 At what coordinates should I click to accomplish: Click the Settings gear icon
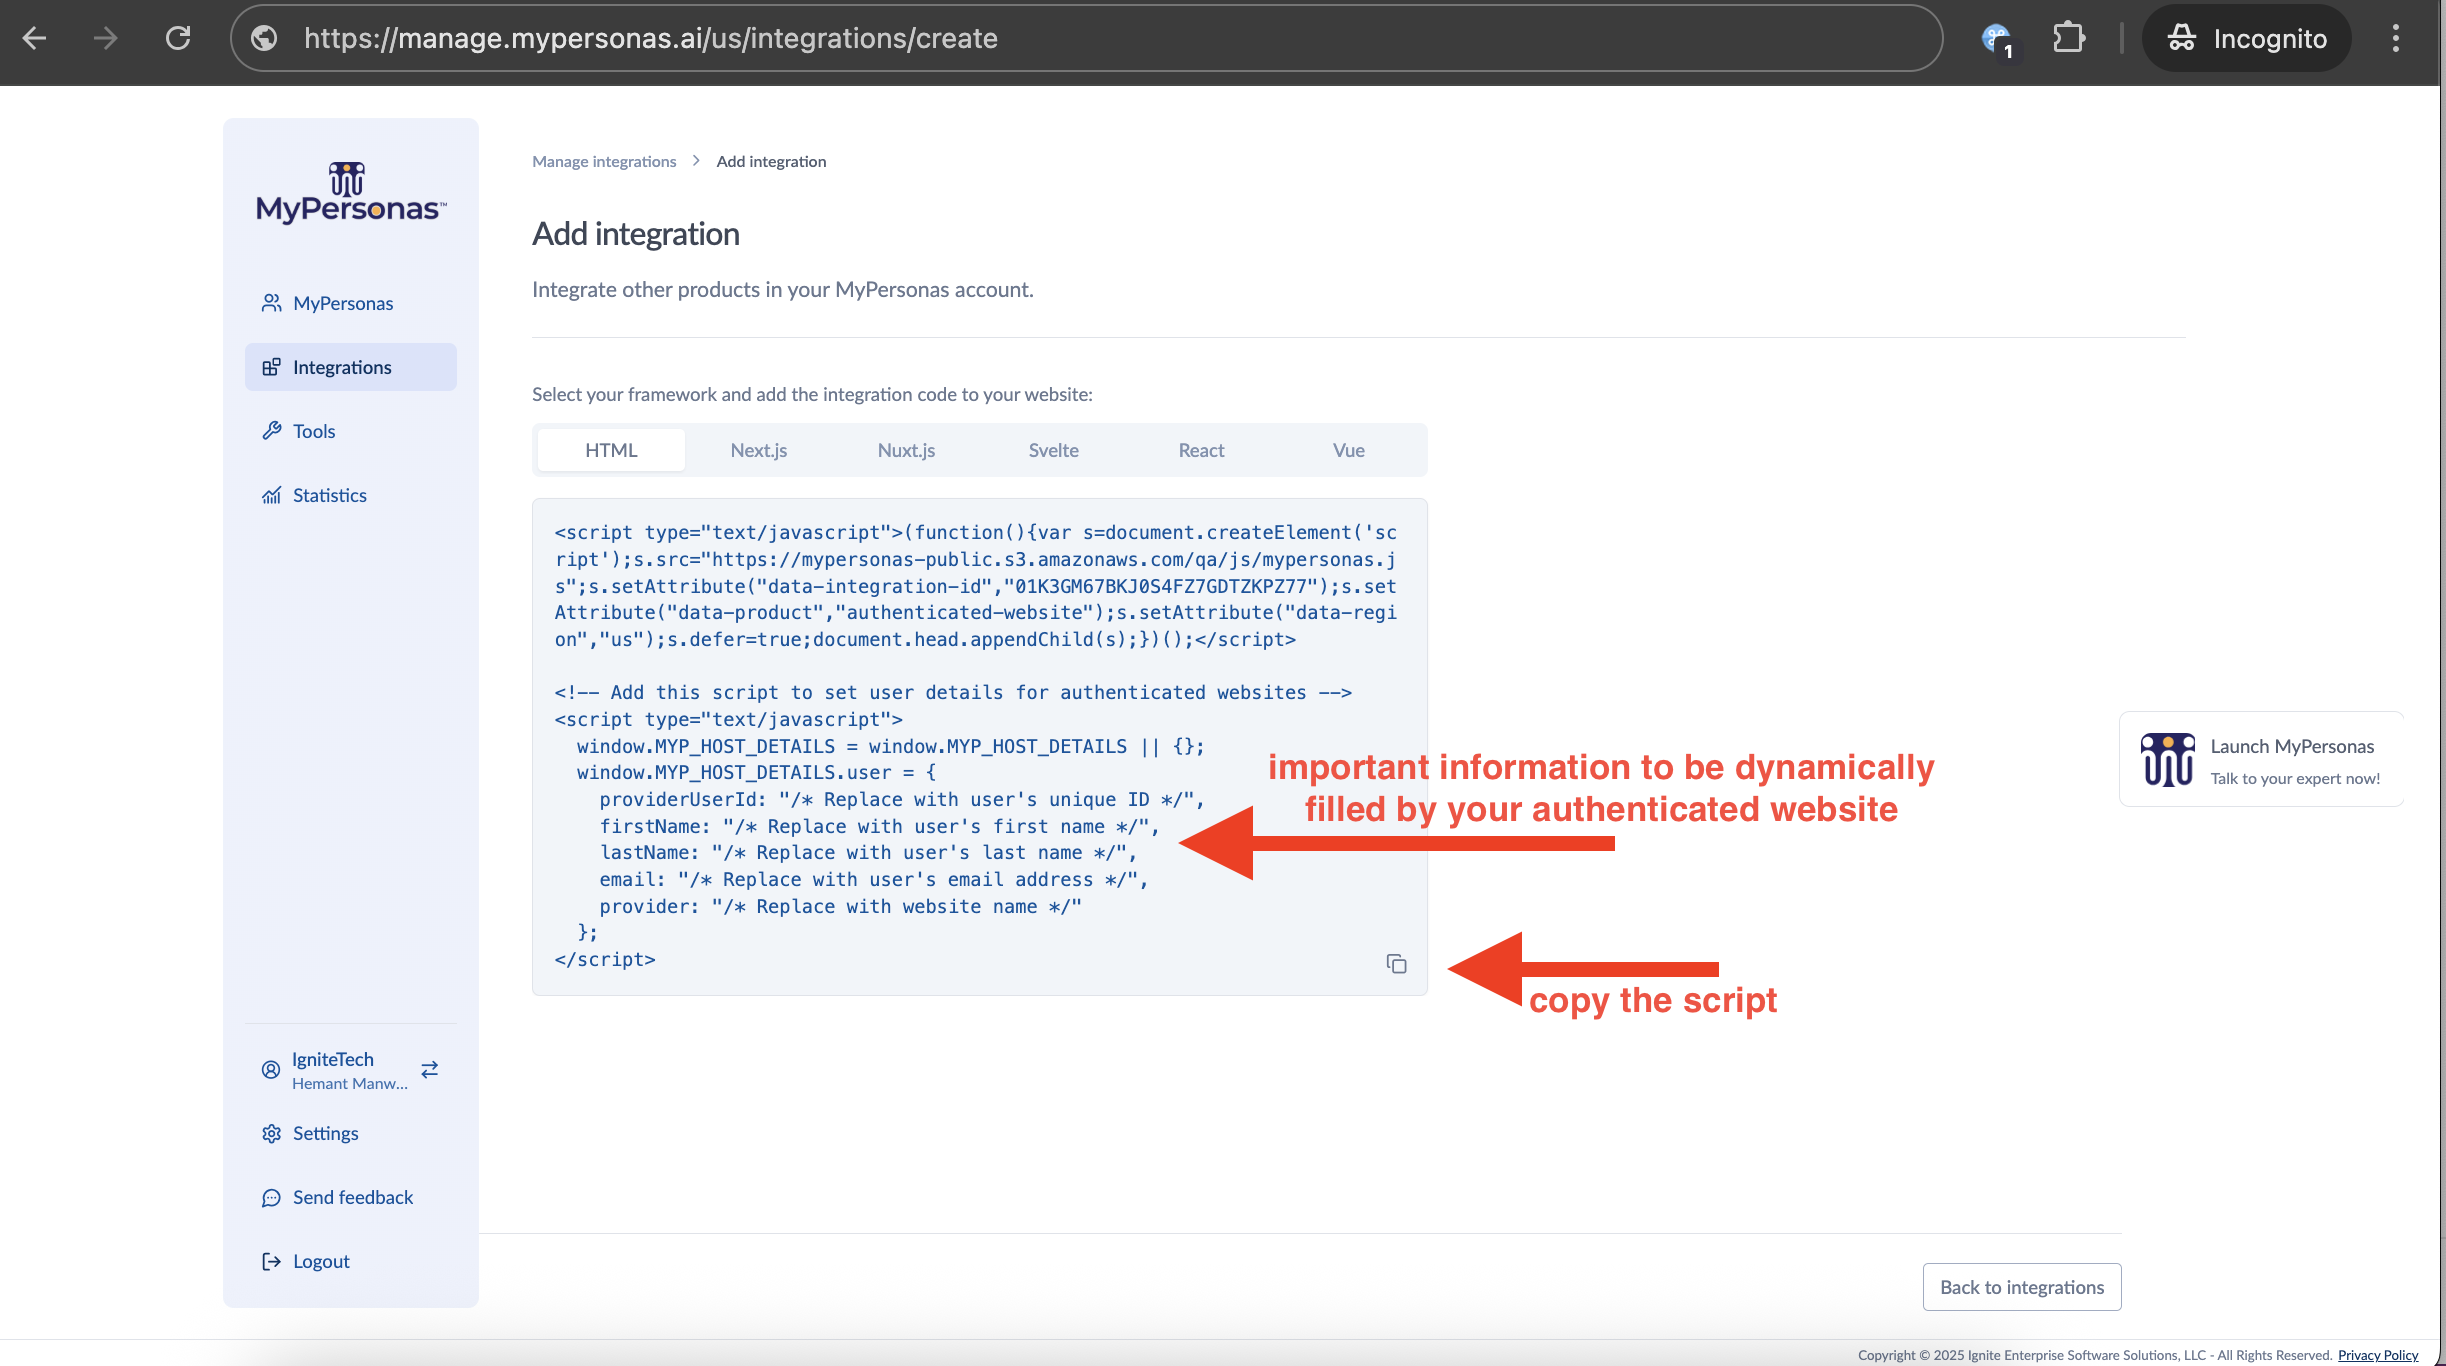(271, 1133)
